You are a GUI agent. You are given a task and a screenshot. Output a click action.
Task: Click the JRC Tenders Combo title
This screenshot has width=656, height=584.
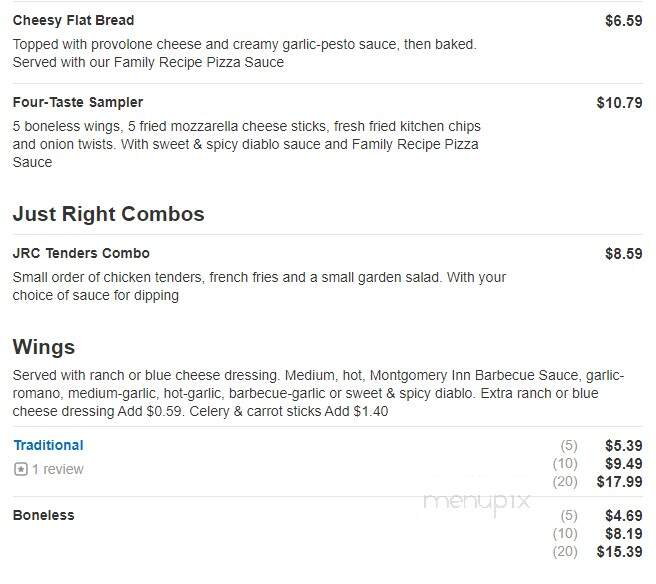tap(81, 253)
